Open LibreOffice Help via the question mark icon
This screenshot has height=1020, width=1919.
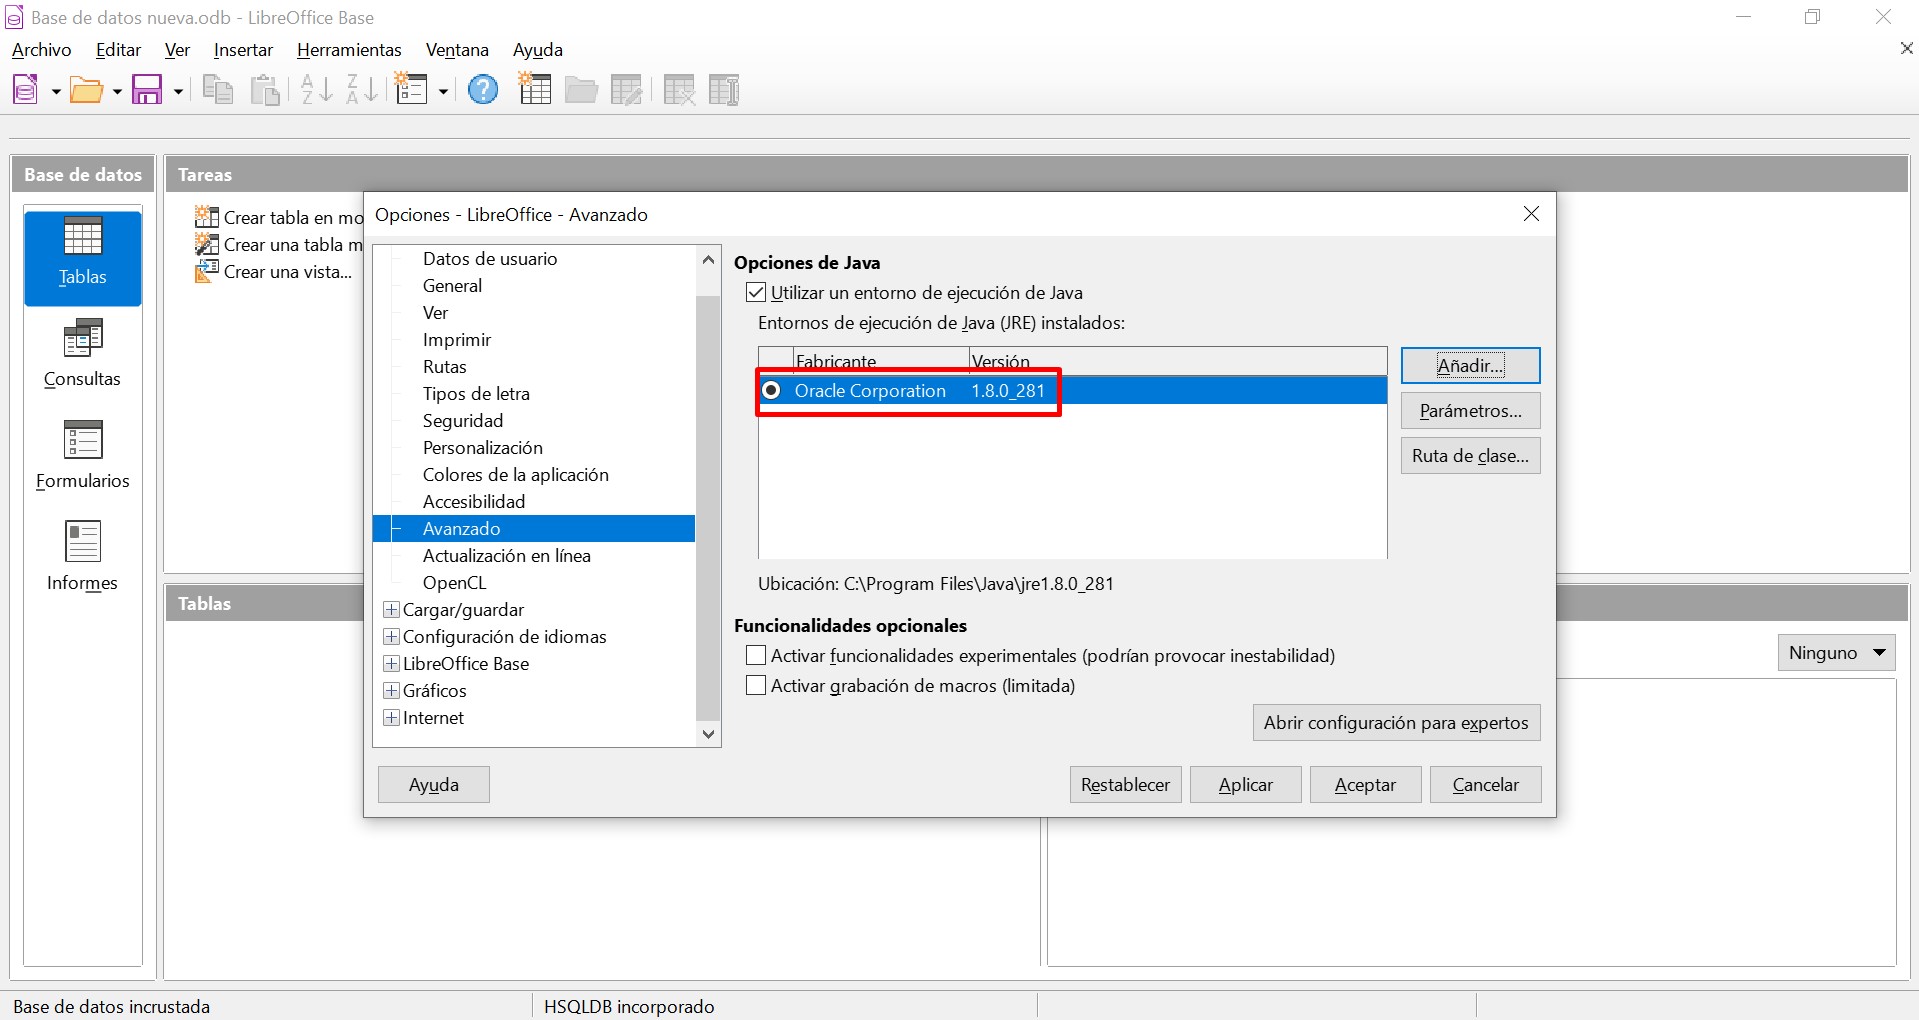coord(483,89)
